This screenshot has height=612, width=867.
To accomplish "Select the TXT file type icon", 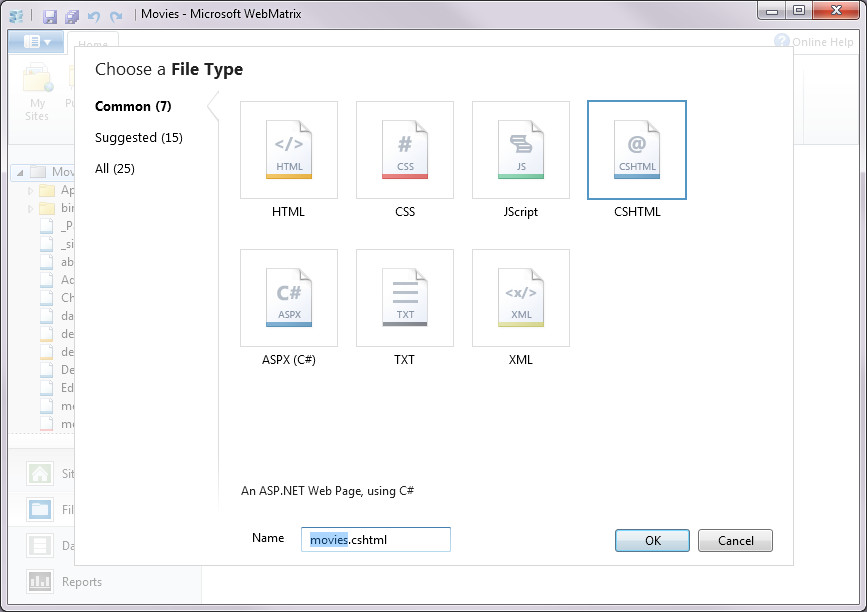I will 405,298.
